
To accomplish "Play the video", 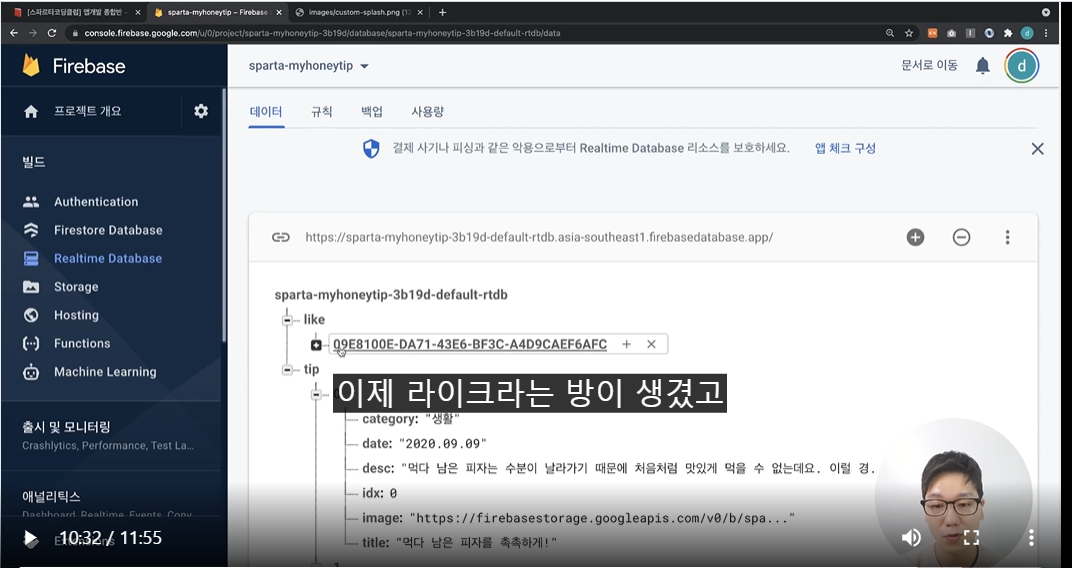I will [x=30, y=539].
